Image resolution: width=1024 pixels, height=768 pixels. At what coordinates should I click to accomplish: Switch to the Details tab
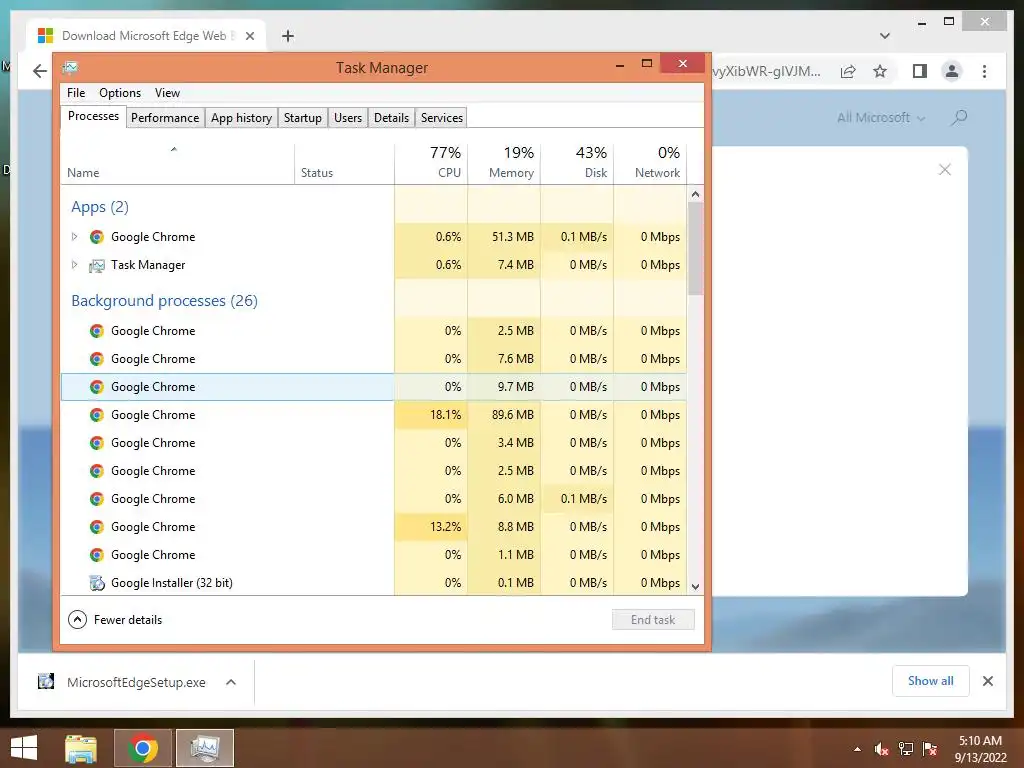tap(391, 118)
